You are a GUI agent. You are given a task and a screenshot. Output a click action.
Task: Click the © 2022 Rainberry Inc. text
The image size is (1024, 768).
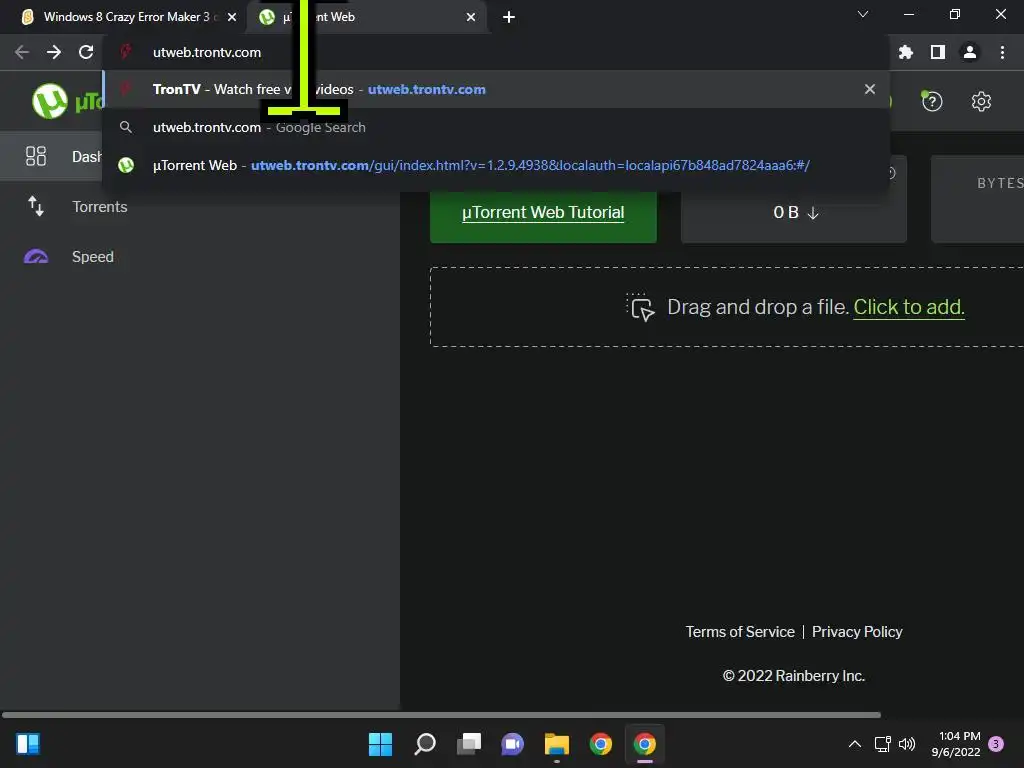tap(793, 676)
